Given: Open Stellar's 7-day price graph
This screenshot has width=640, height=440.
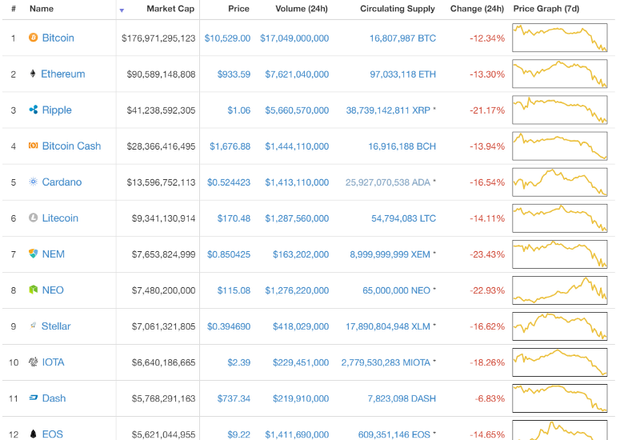Looking at the screenshot, I should click(x=560, y=326).
